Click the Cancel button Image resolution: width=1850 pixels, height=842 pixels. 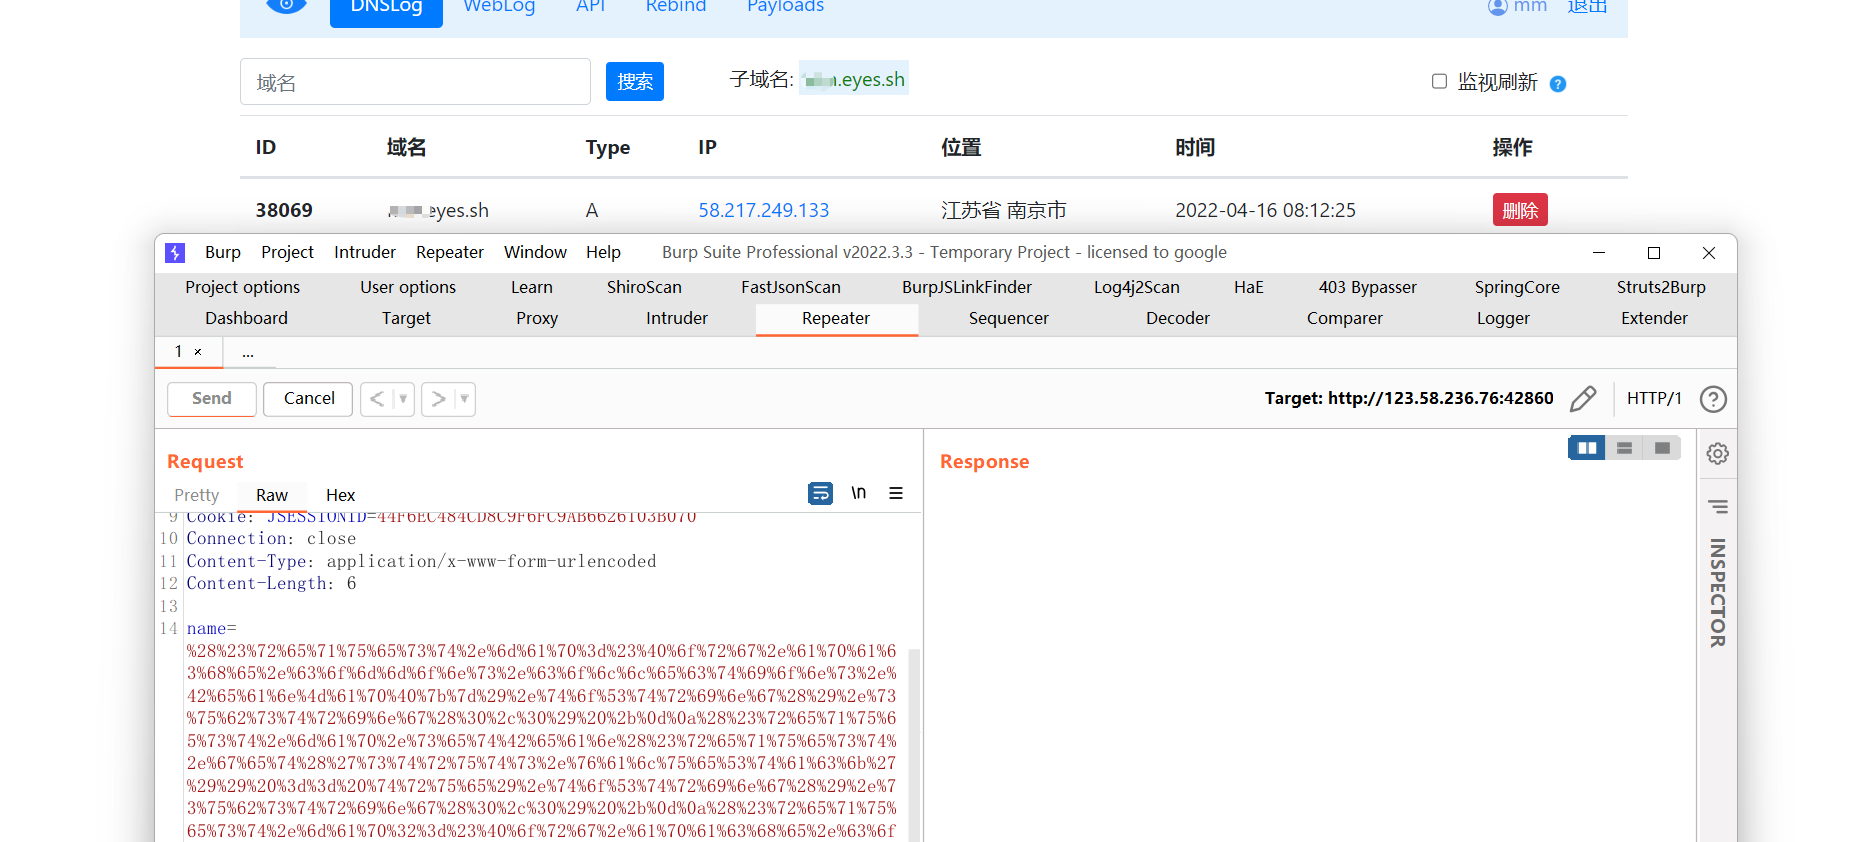point(309,399)
